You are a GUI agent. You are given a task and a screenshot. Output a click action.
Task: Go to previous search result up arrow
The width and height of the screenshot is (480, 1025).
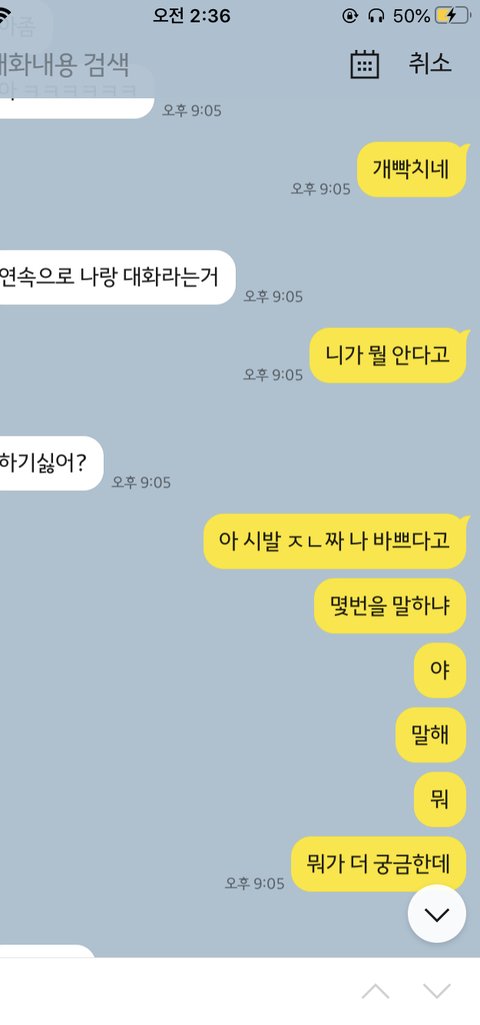pyautogui.click(x=375, y=992)
